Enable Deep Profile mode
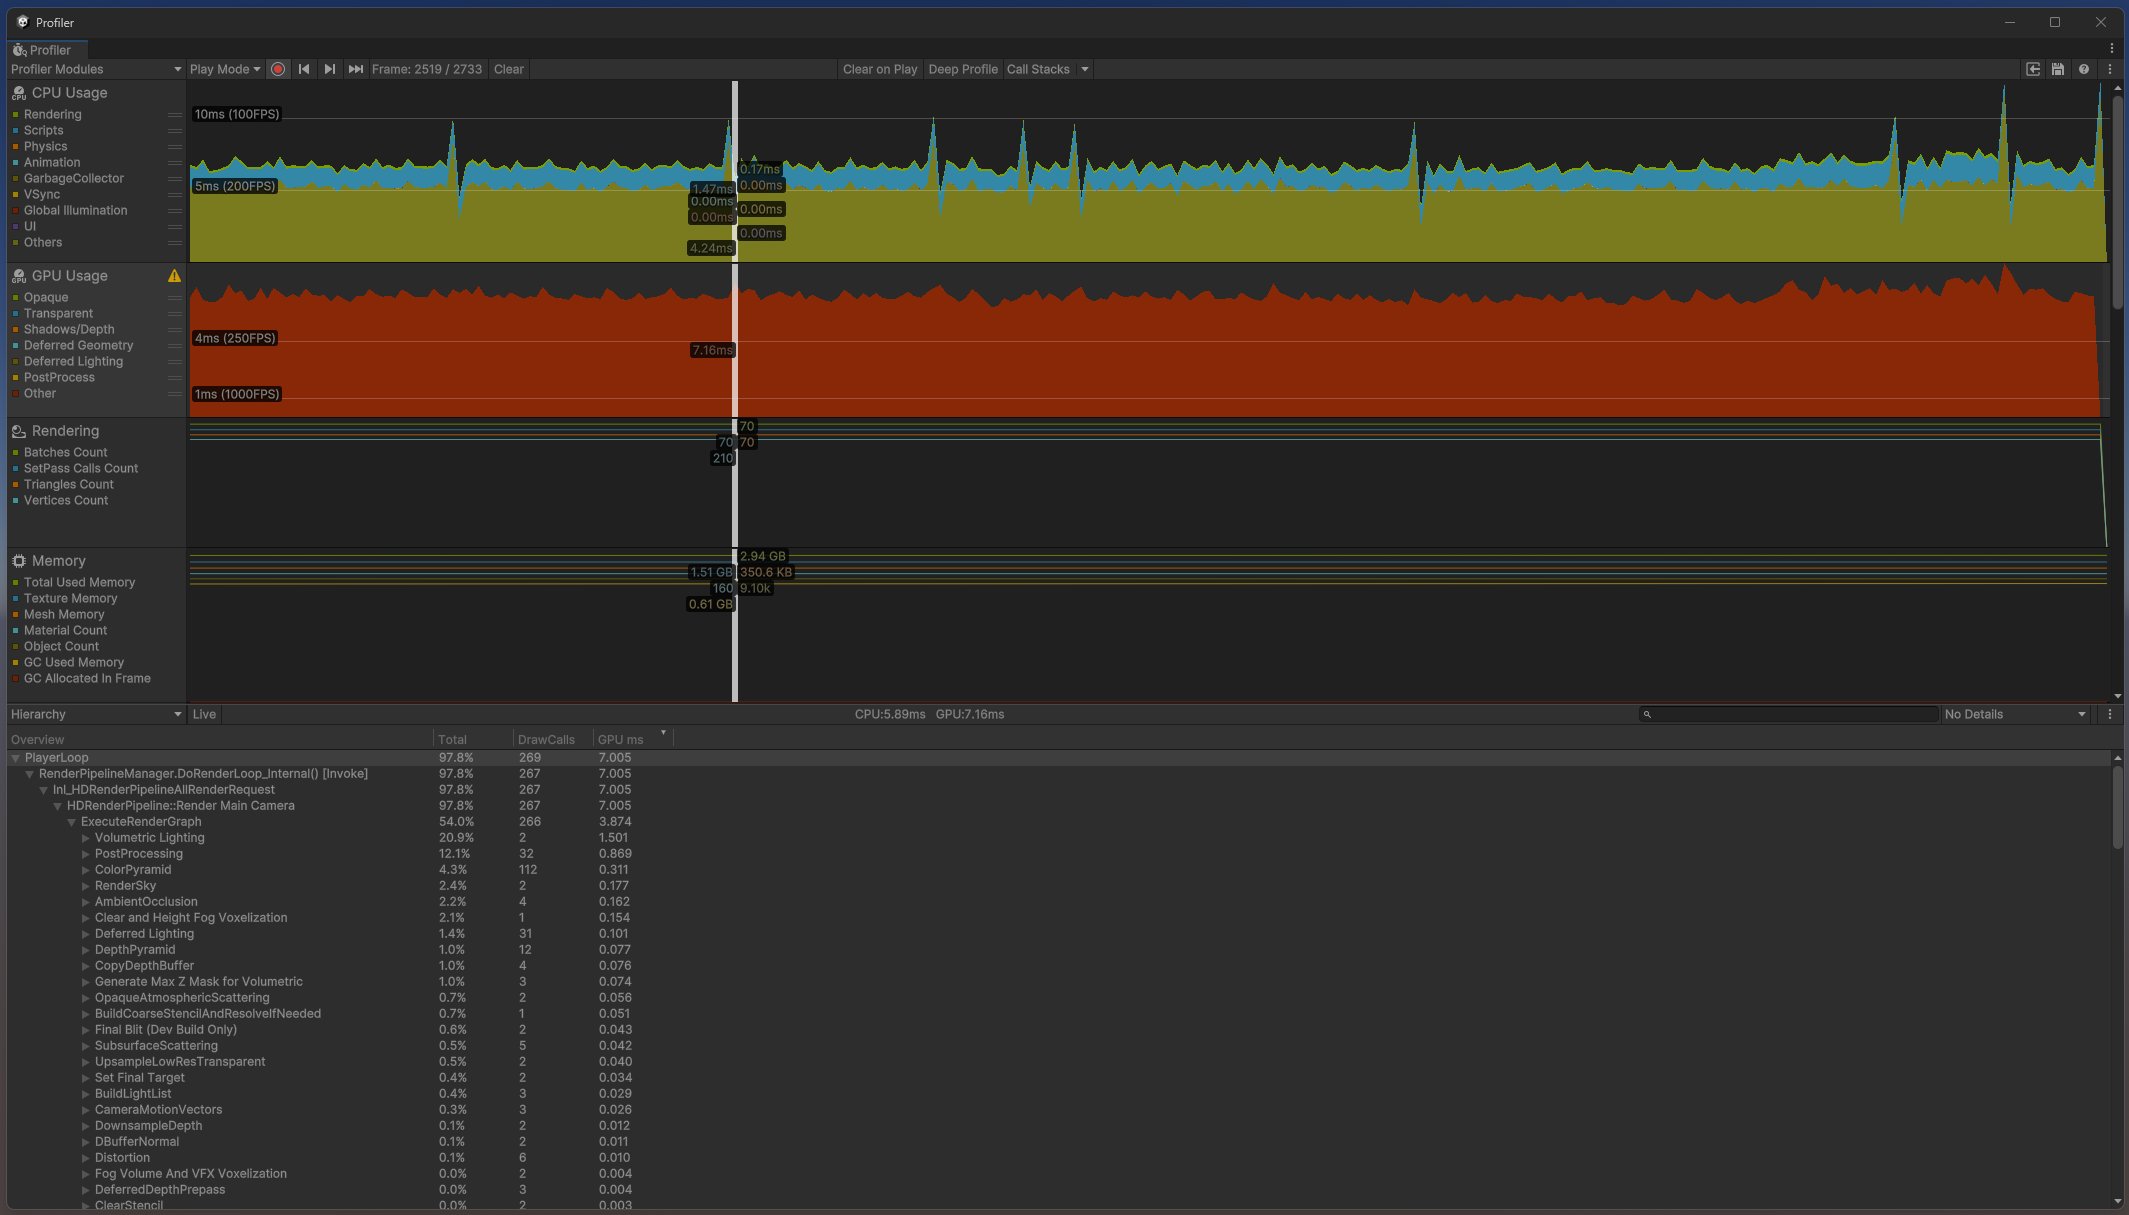The width and height of the screenshot is (2129, 1215). point(962,69)
